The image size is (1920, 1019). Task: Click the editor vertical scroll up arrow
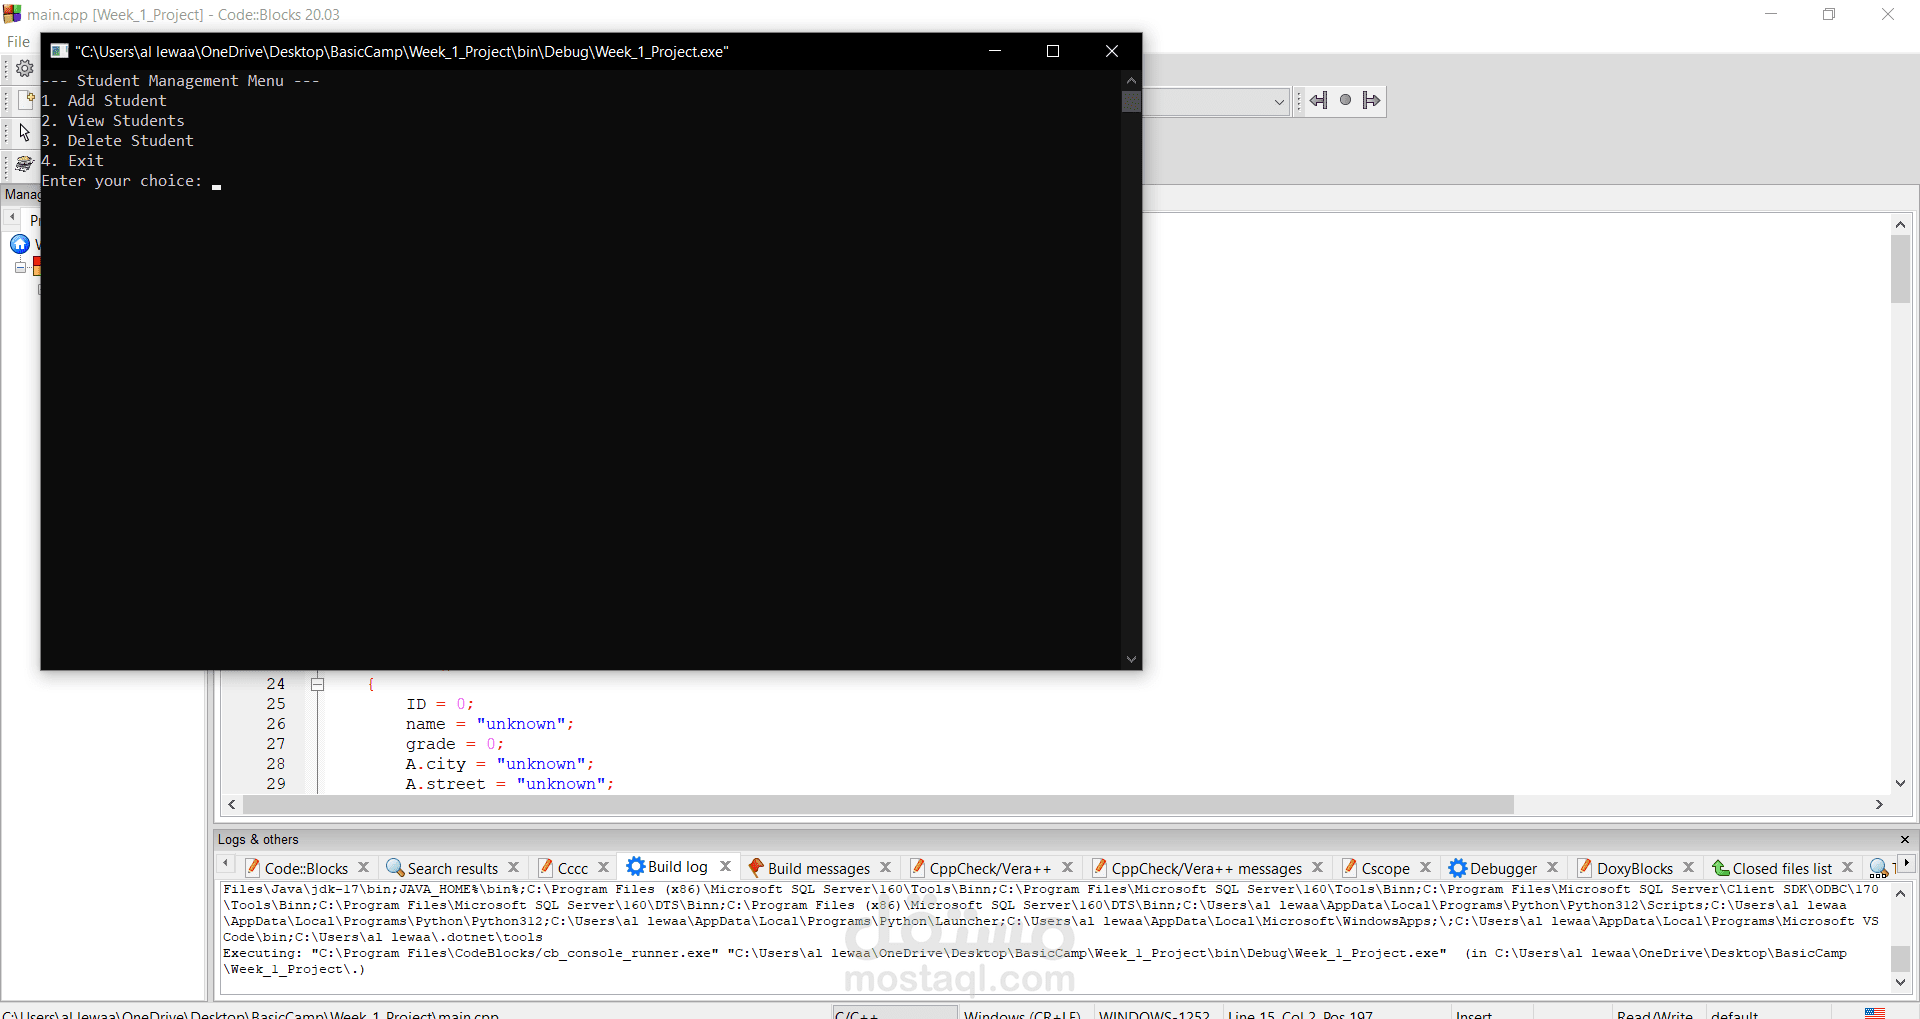pos(1900,225)
